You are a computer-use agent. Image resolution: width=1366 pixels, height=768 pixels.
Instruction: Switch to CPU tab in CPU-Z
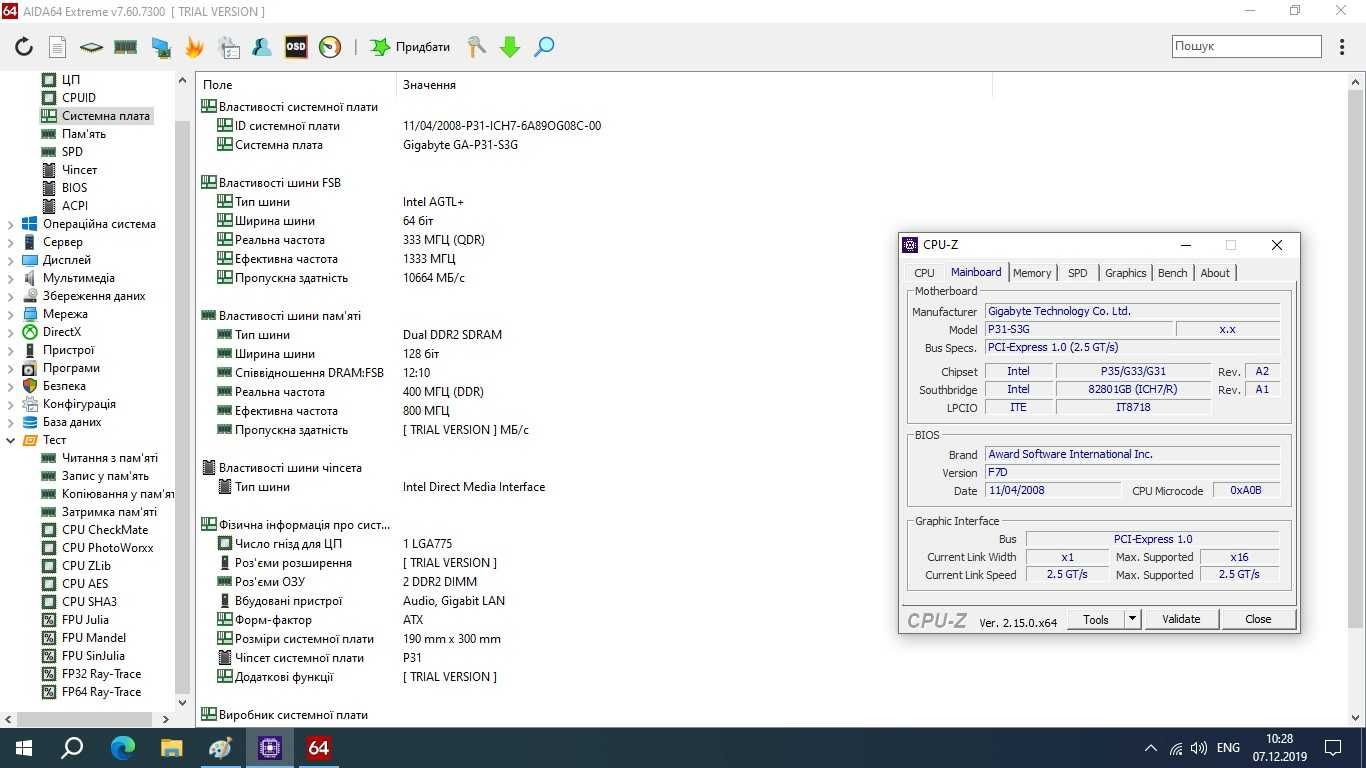[x=924, y=273]
